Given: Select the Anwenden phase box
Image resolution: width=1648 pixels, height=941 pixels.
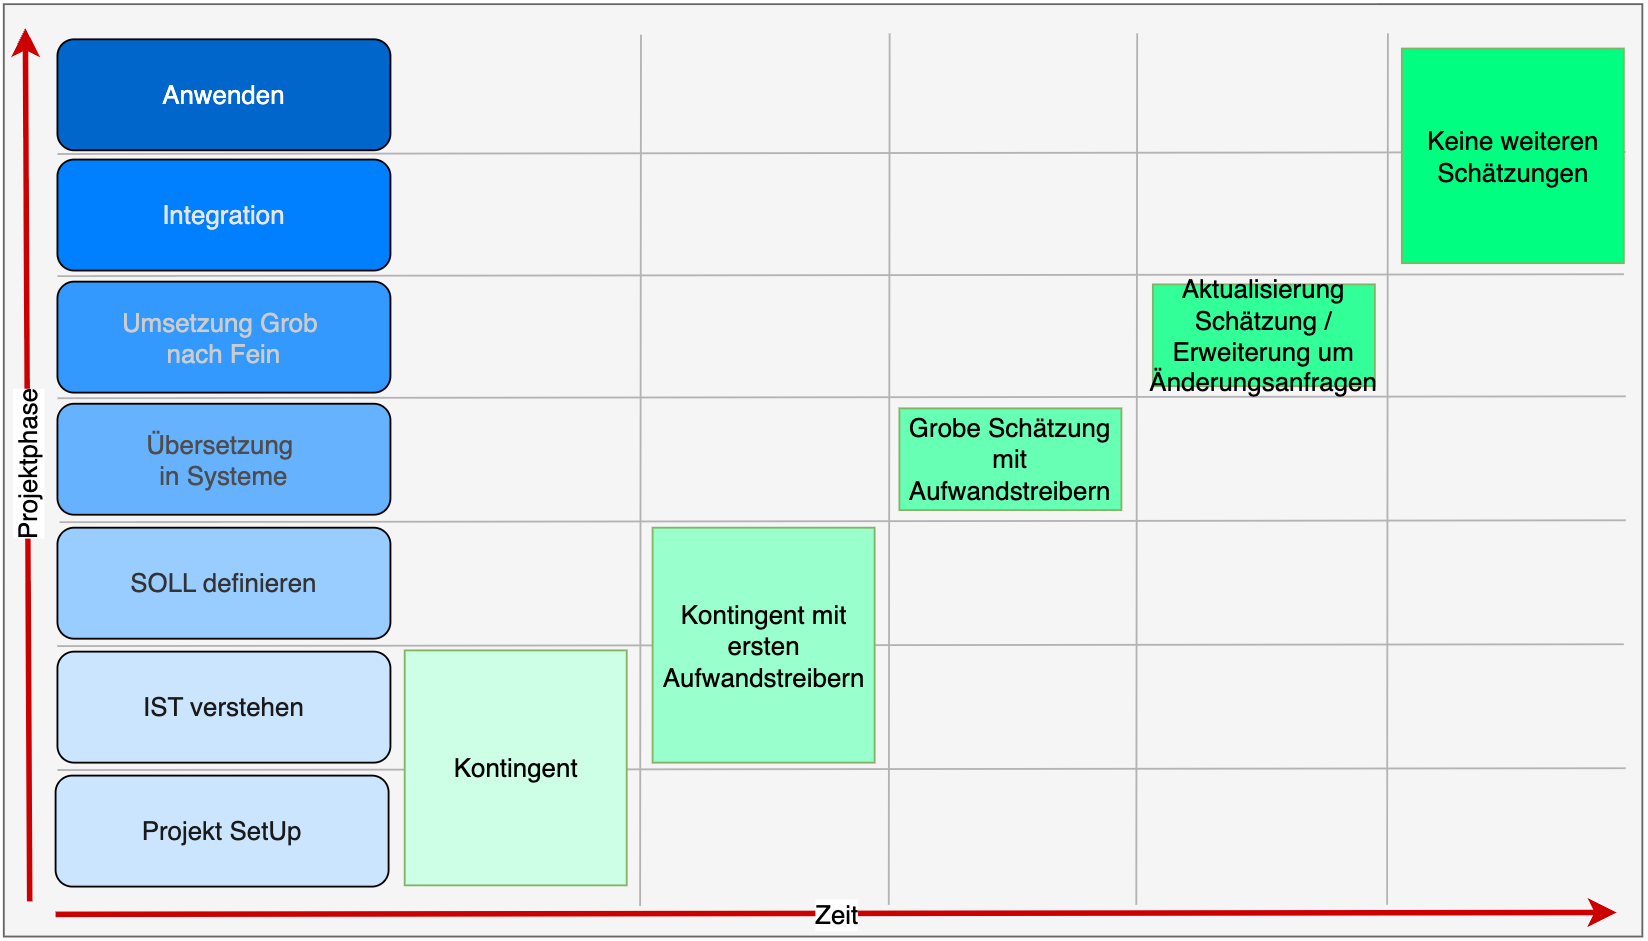Looking at the screenshot, I should coord(223,95).
